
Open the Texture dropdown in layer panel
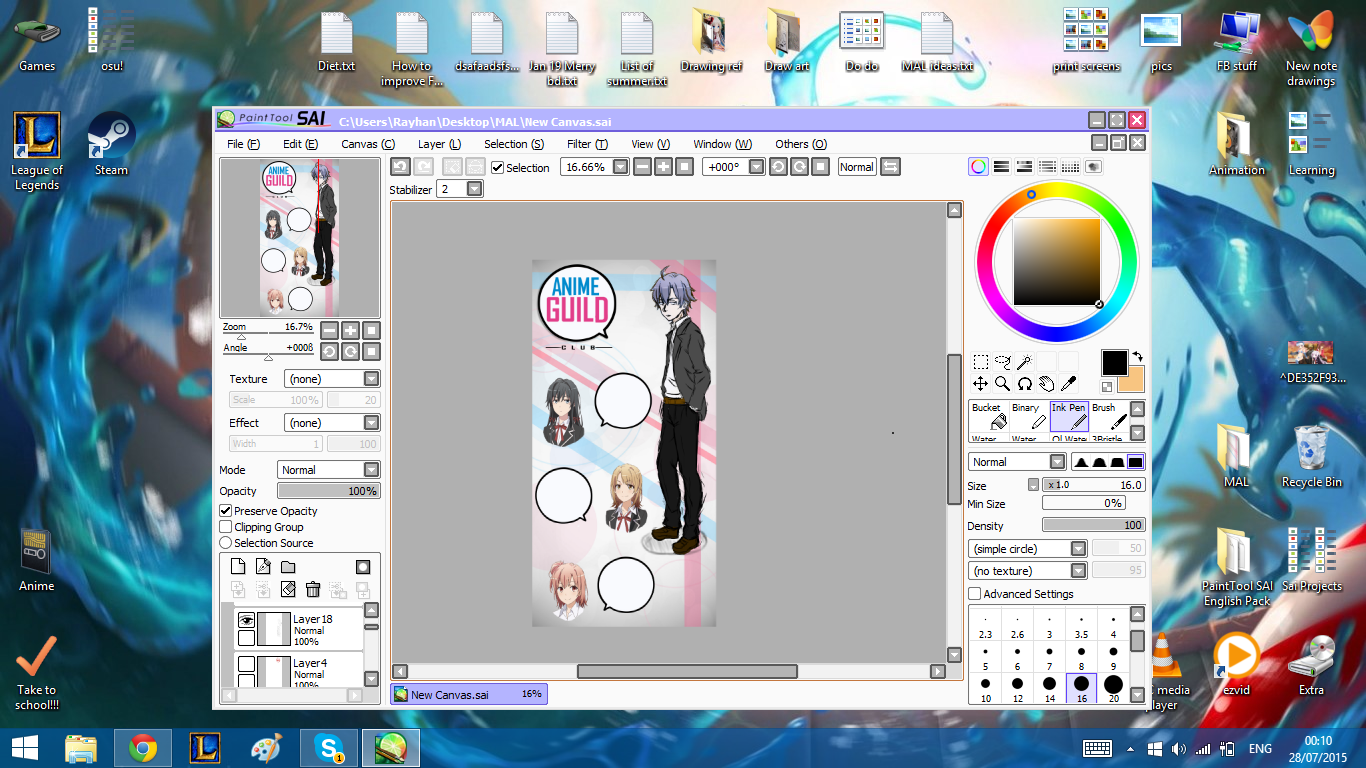point(371,379)
